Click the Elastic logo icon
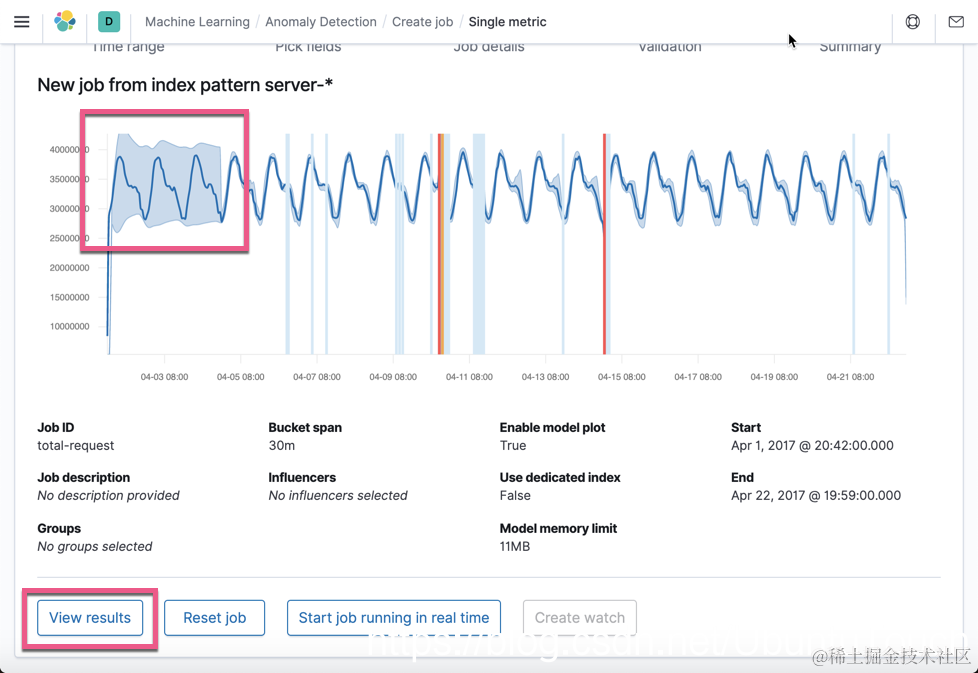The image size is (978, 673). [65, 21]
